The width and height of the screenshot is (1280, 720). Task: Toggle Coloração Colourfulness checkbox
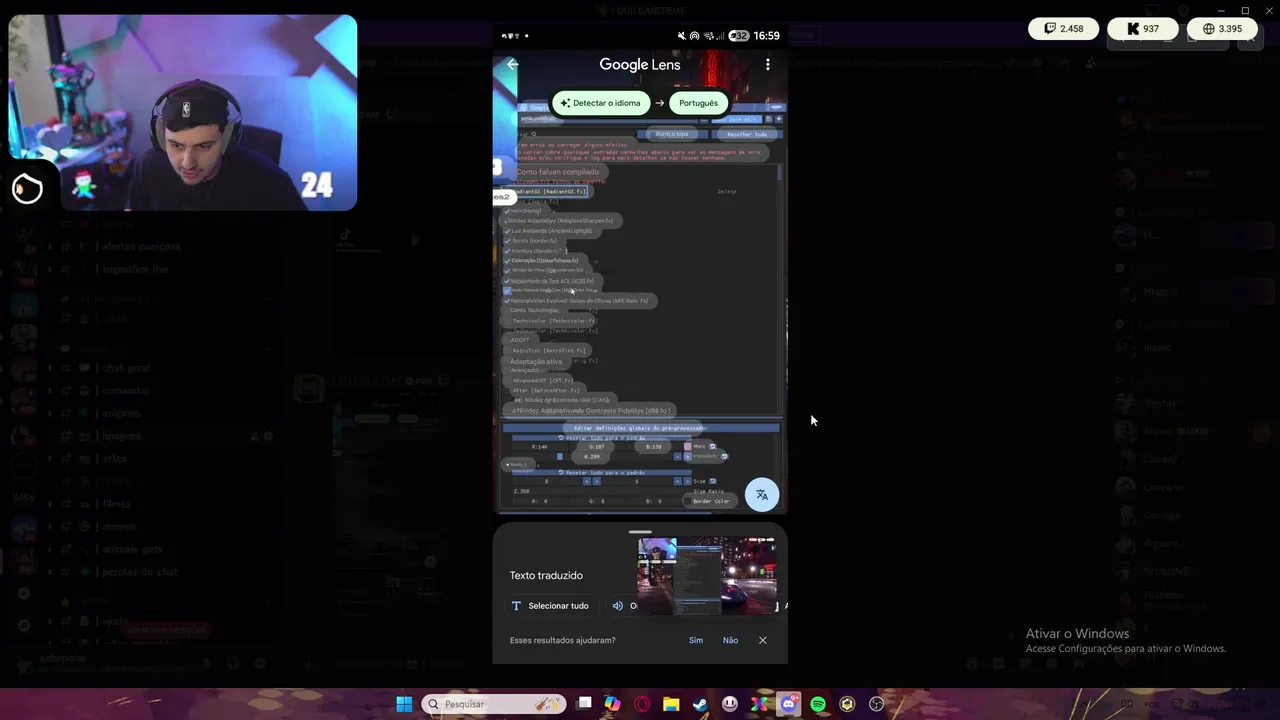pyautogui.click(x=507, y=261)
